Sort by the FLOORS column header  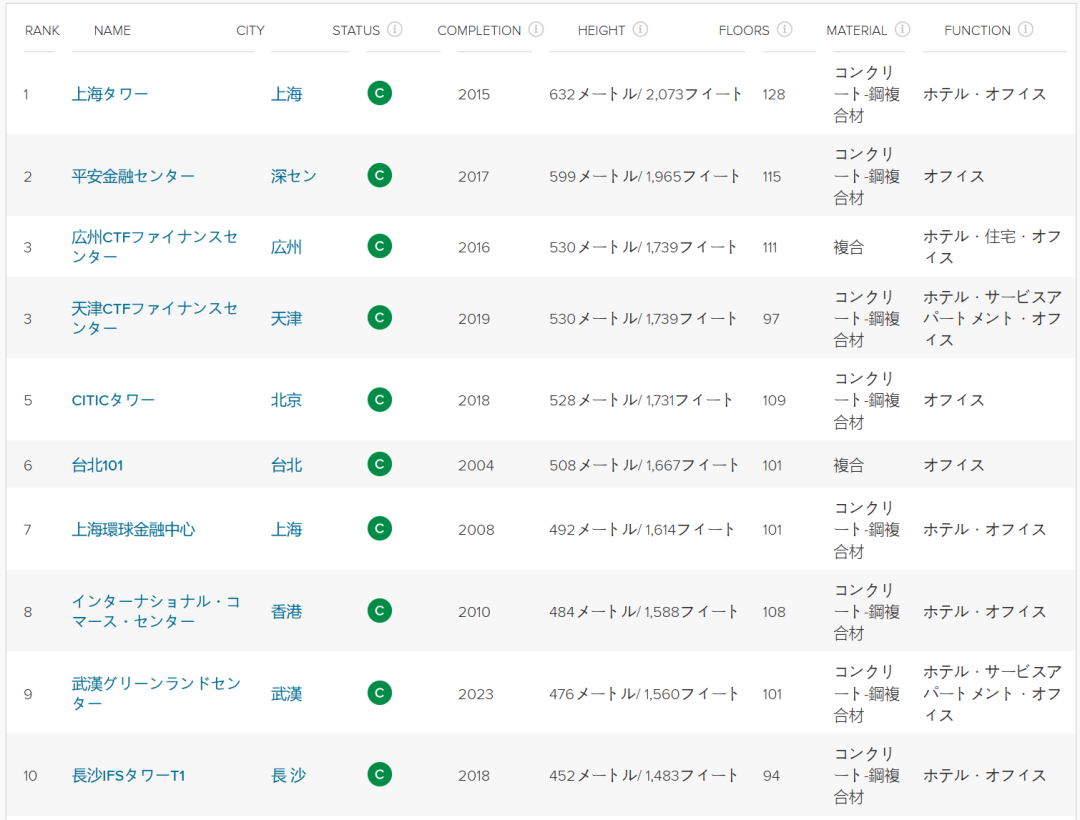click(744, 31)
